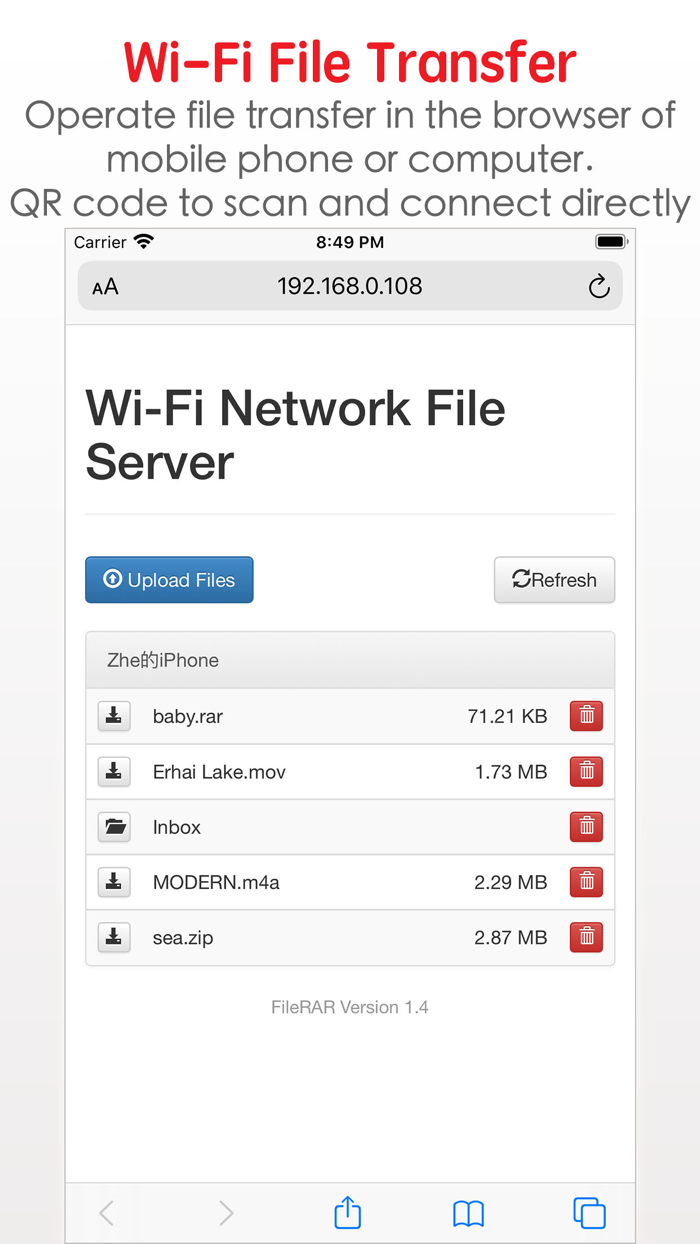
Task: Download the sea.zip file
Action: coord(114,937)
